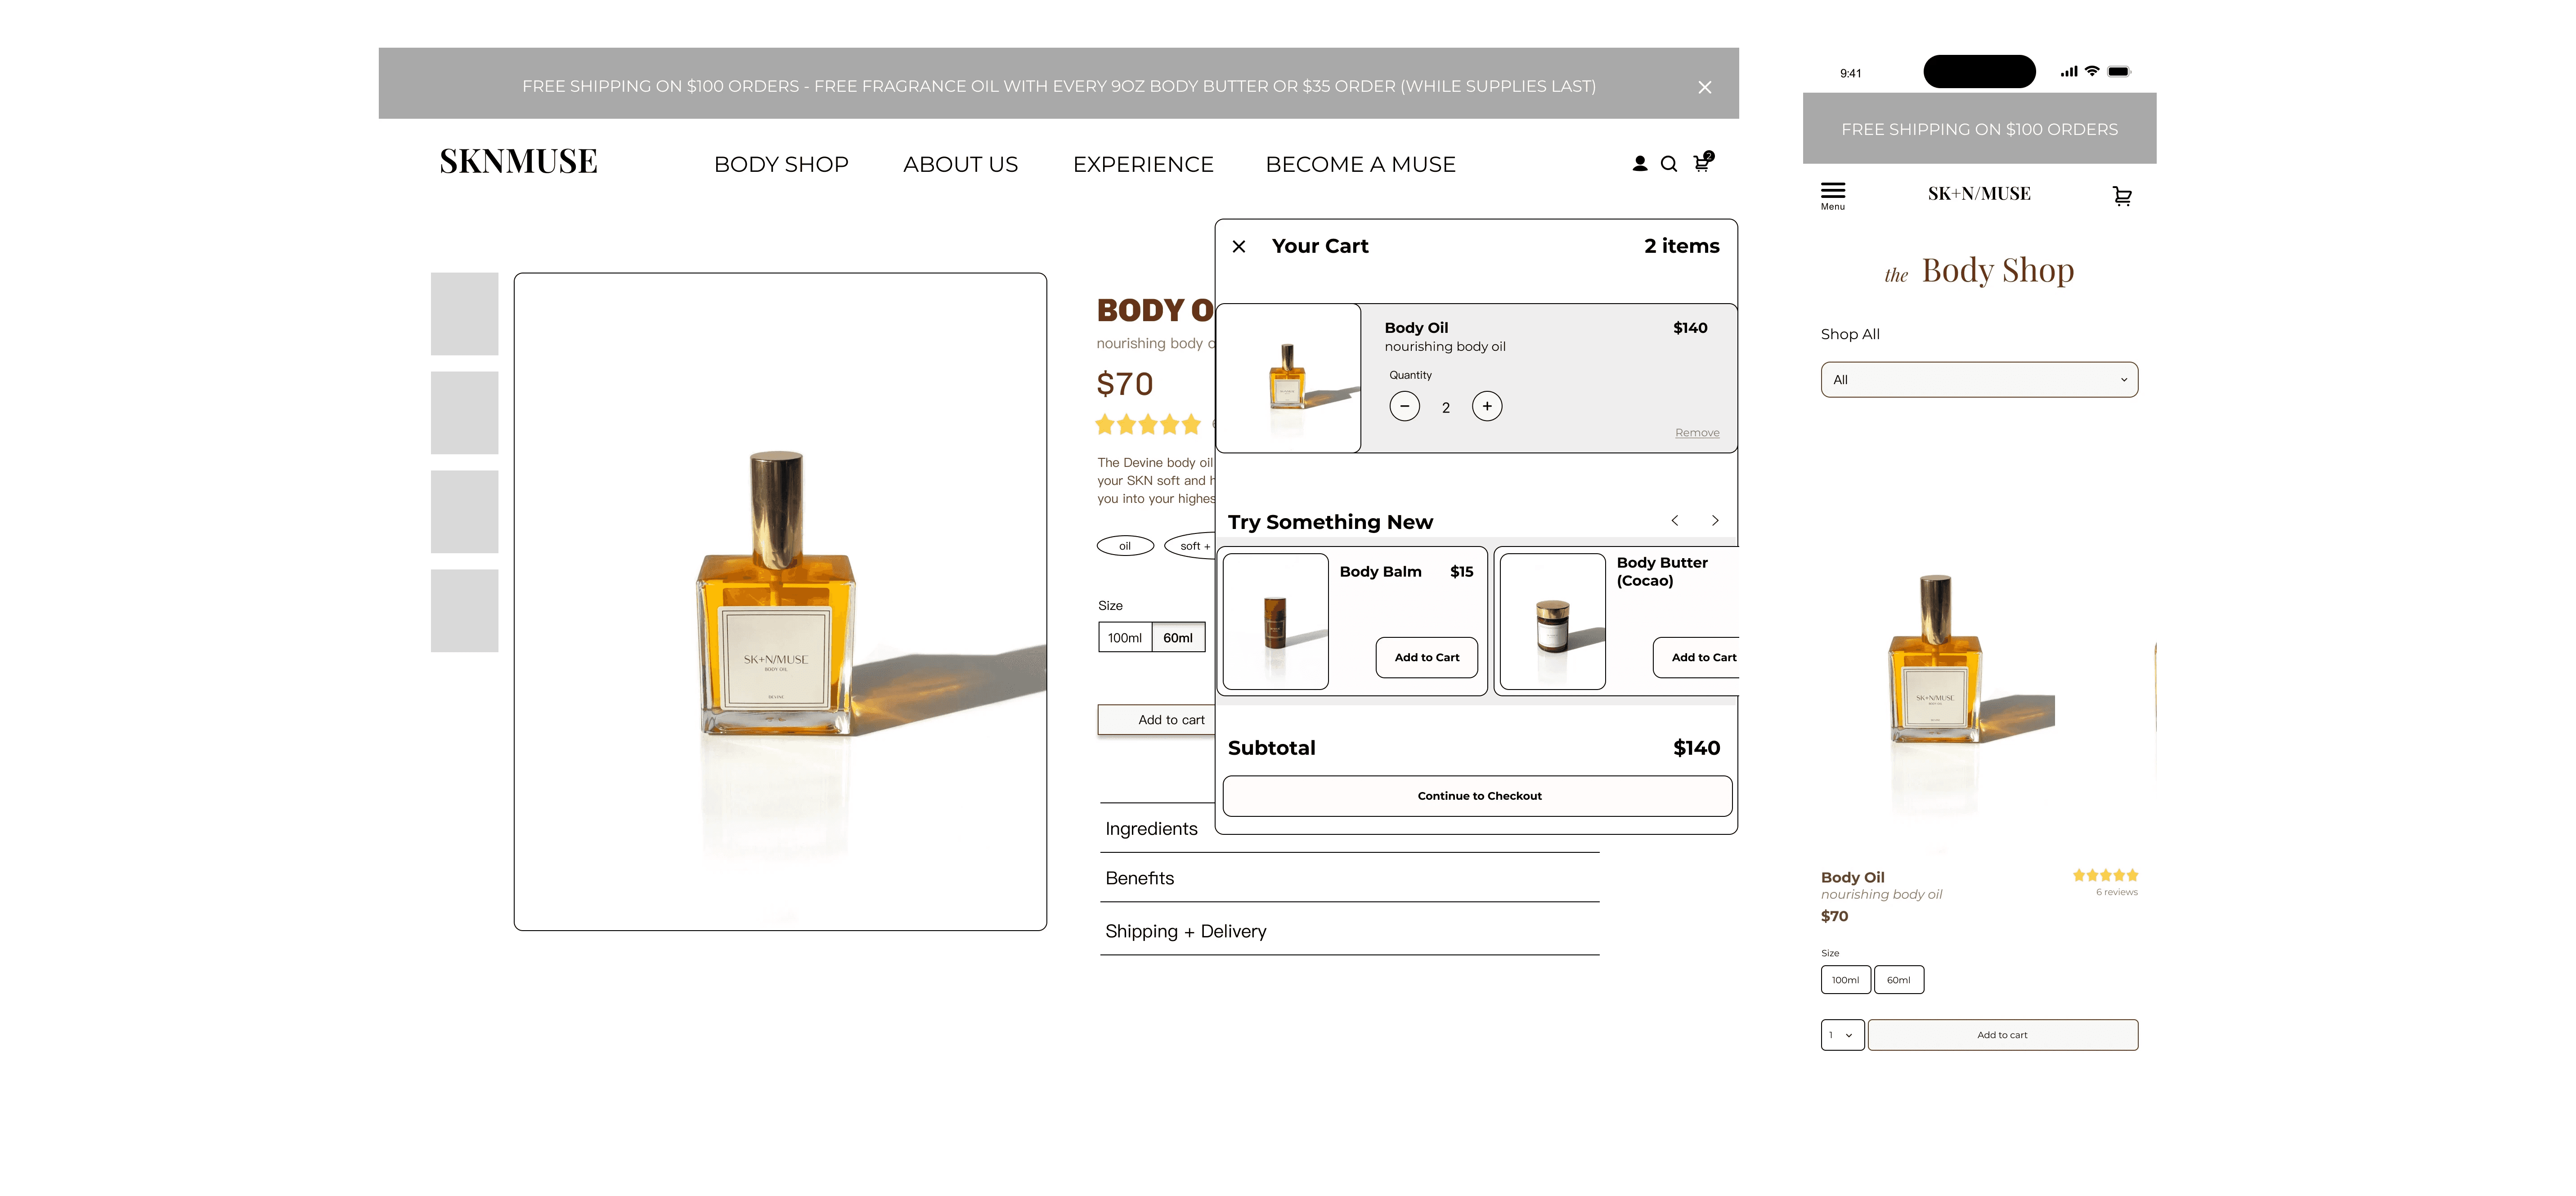Show previous Try Something New item
This screenshot has width=2576, height=1196.
click(x=1674, y=521)
